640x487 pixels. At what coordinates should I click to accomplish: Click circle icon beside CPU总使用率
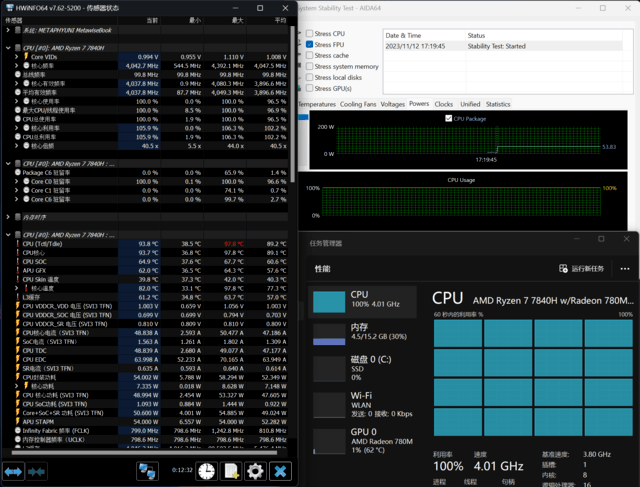click(18, 119)
